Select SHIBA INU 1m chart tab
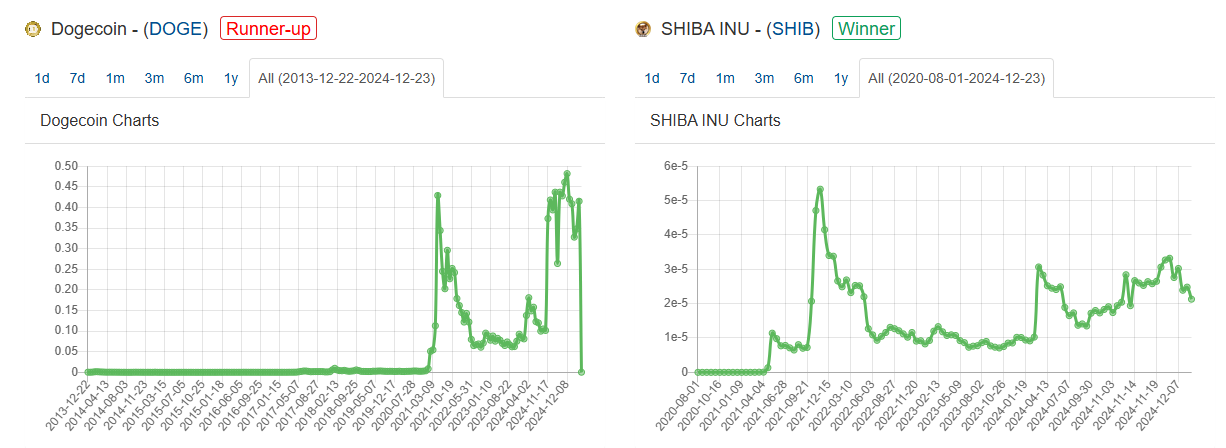The height and width of the screenshot is (448, 1226). [725, 78]
